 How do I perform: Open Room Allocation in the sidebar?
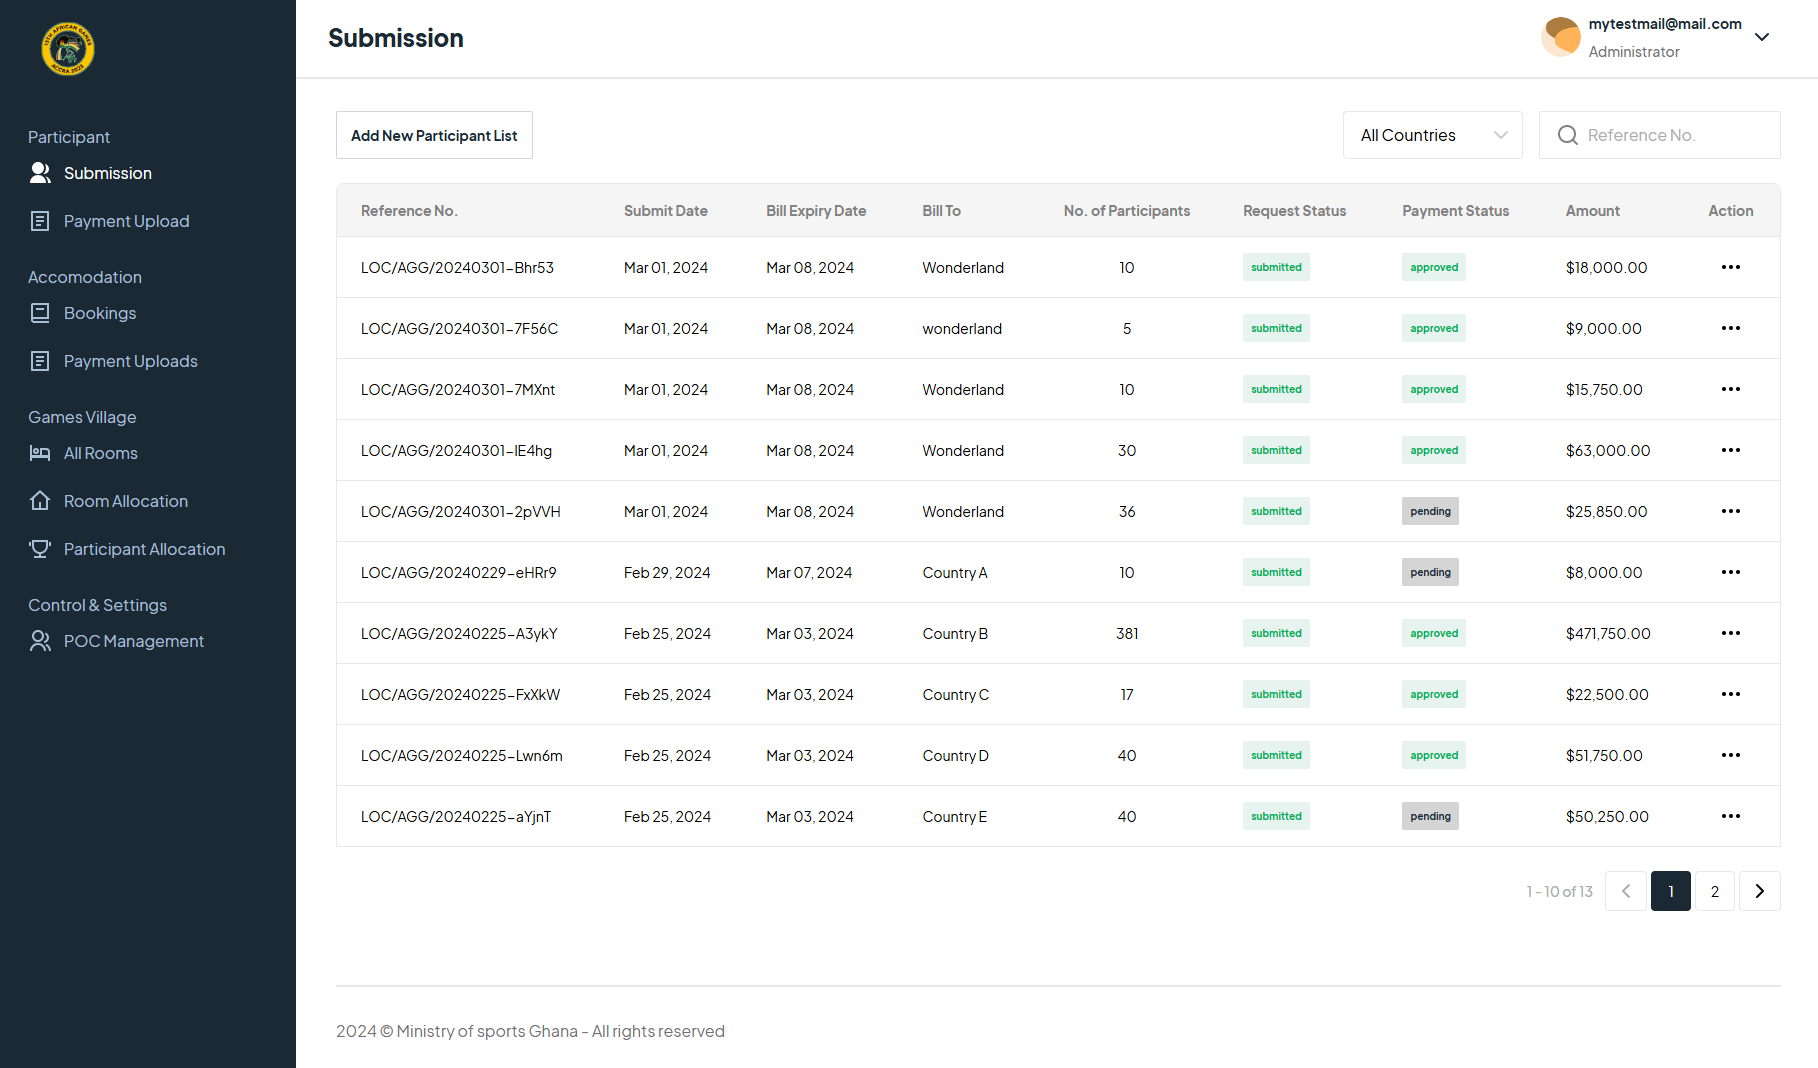click(x=126, y=501)
